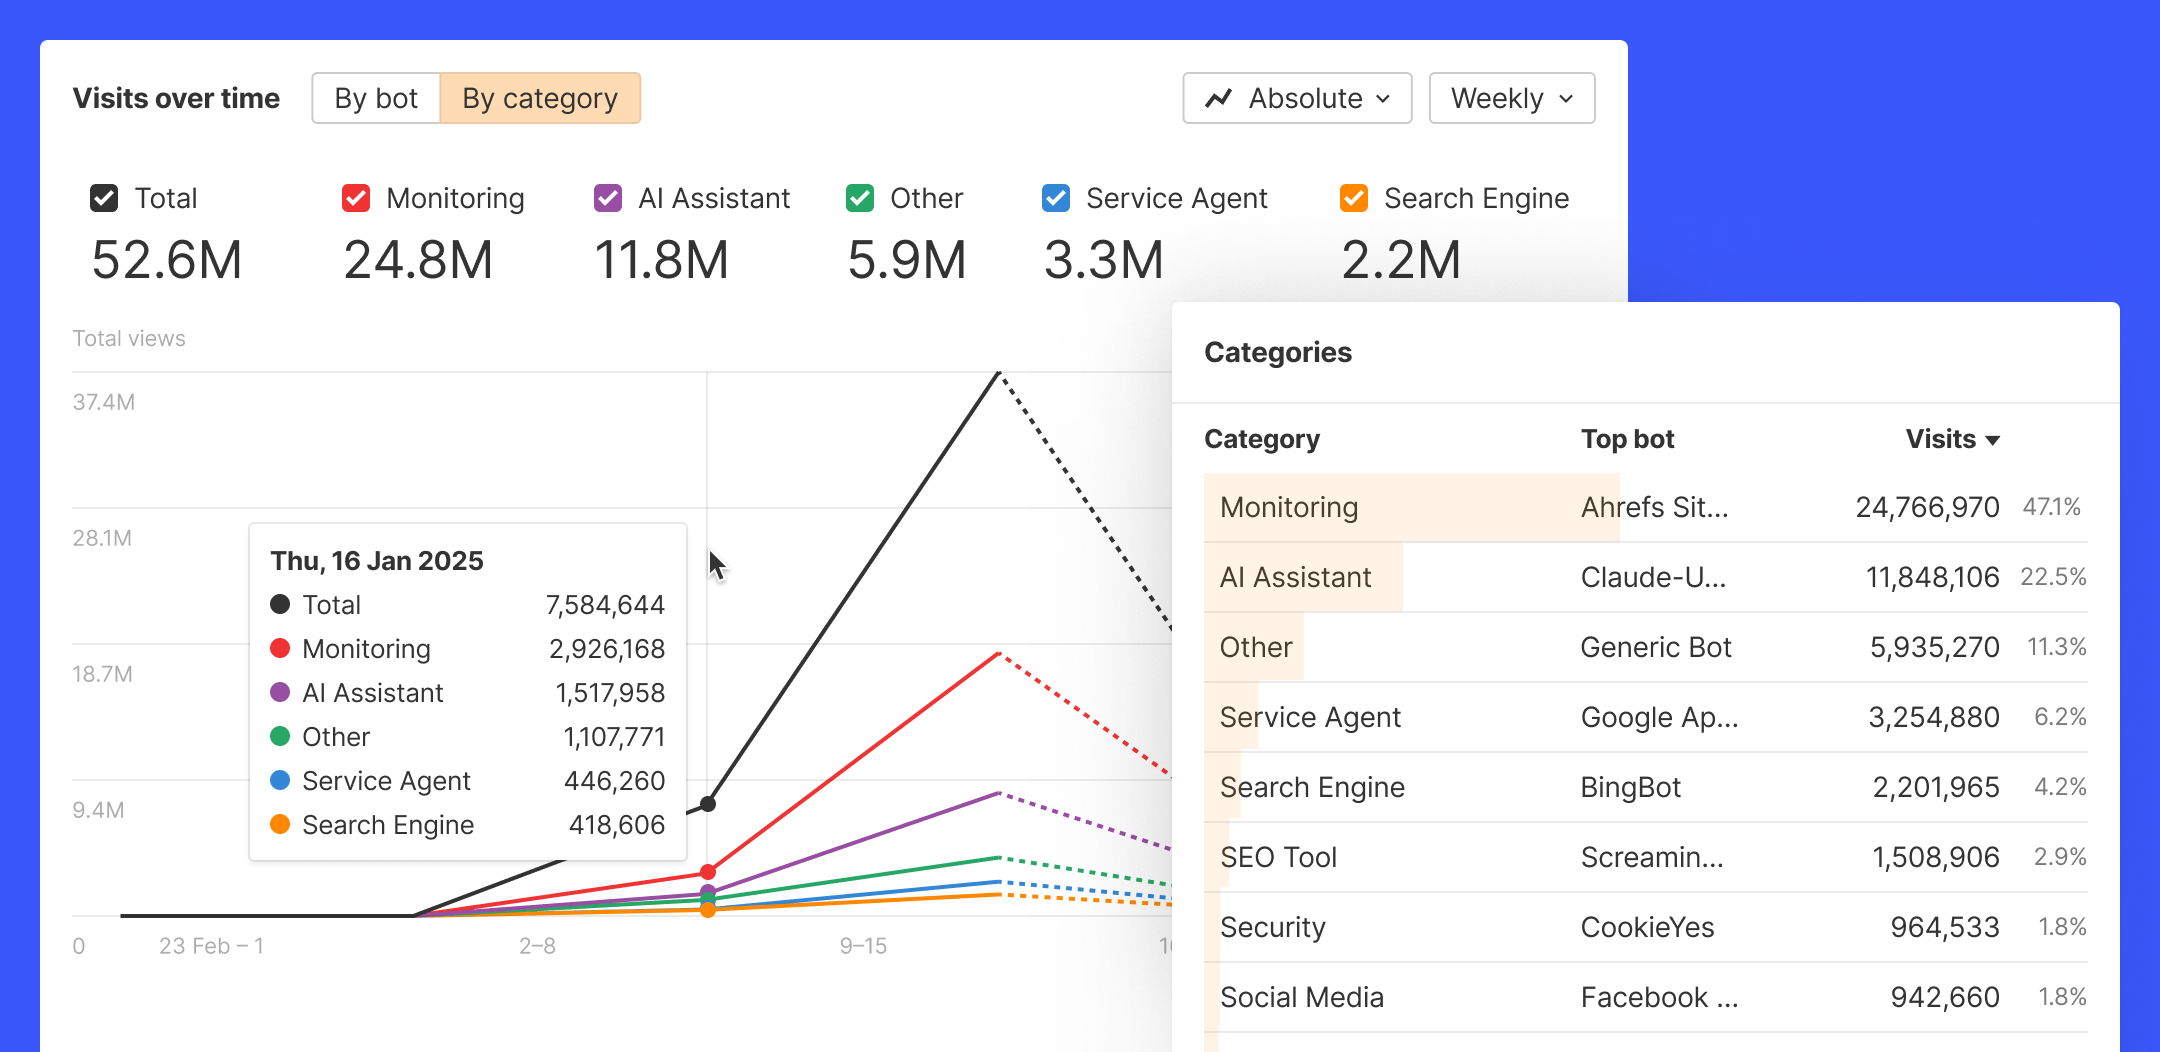Click the red Monitoring dot in the tooltip

tap(278, 648)
